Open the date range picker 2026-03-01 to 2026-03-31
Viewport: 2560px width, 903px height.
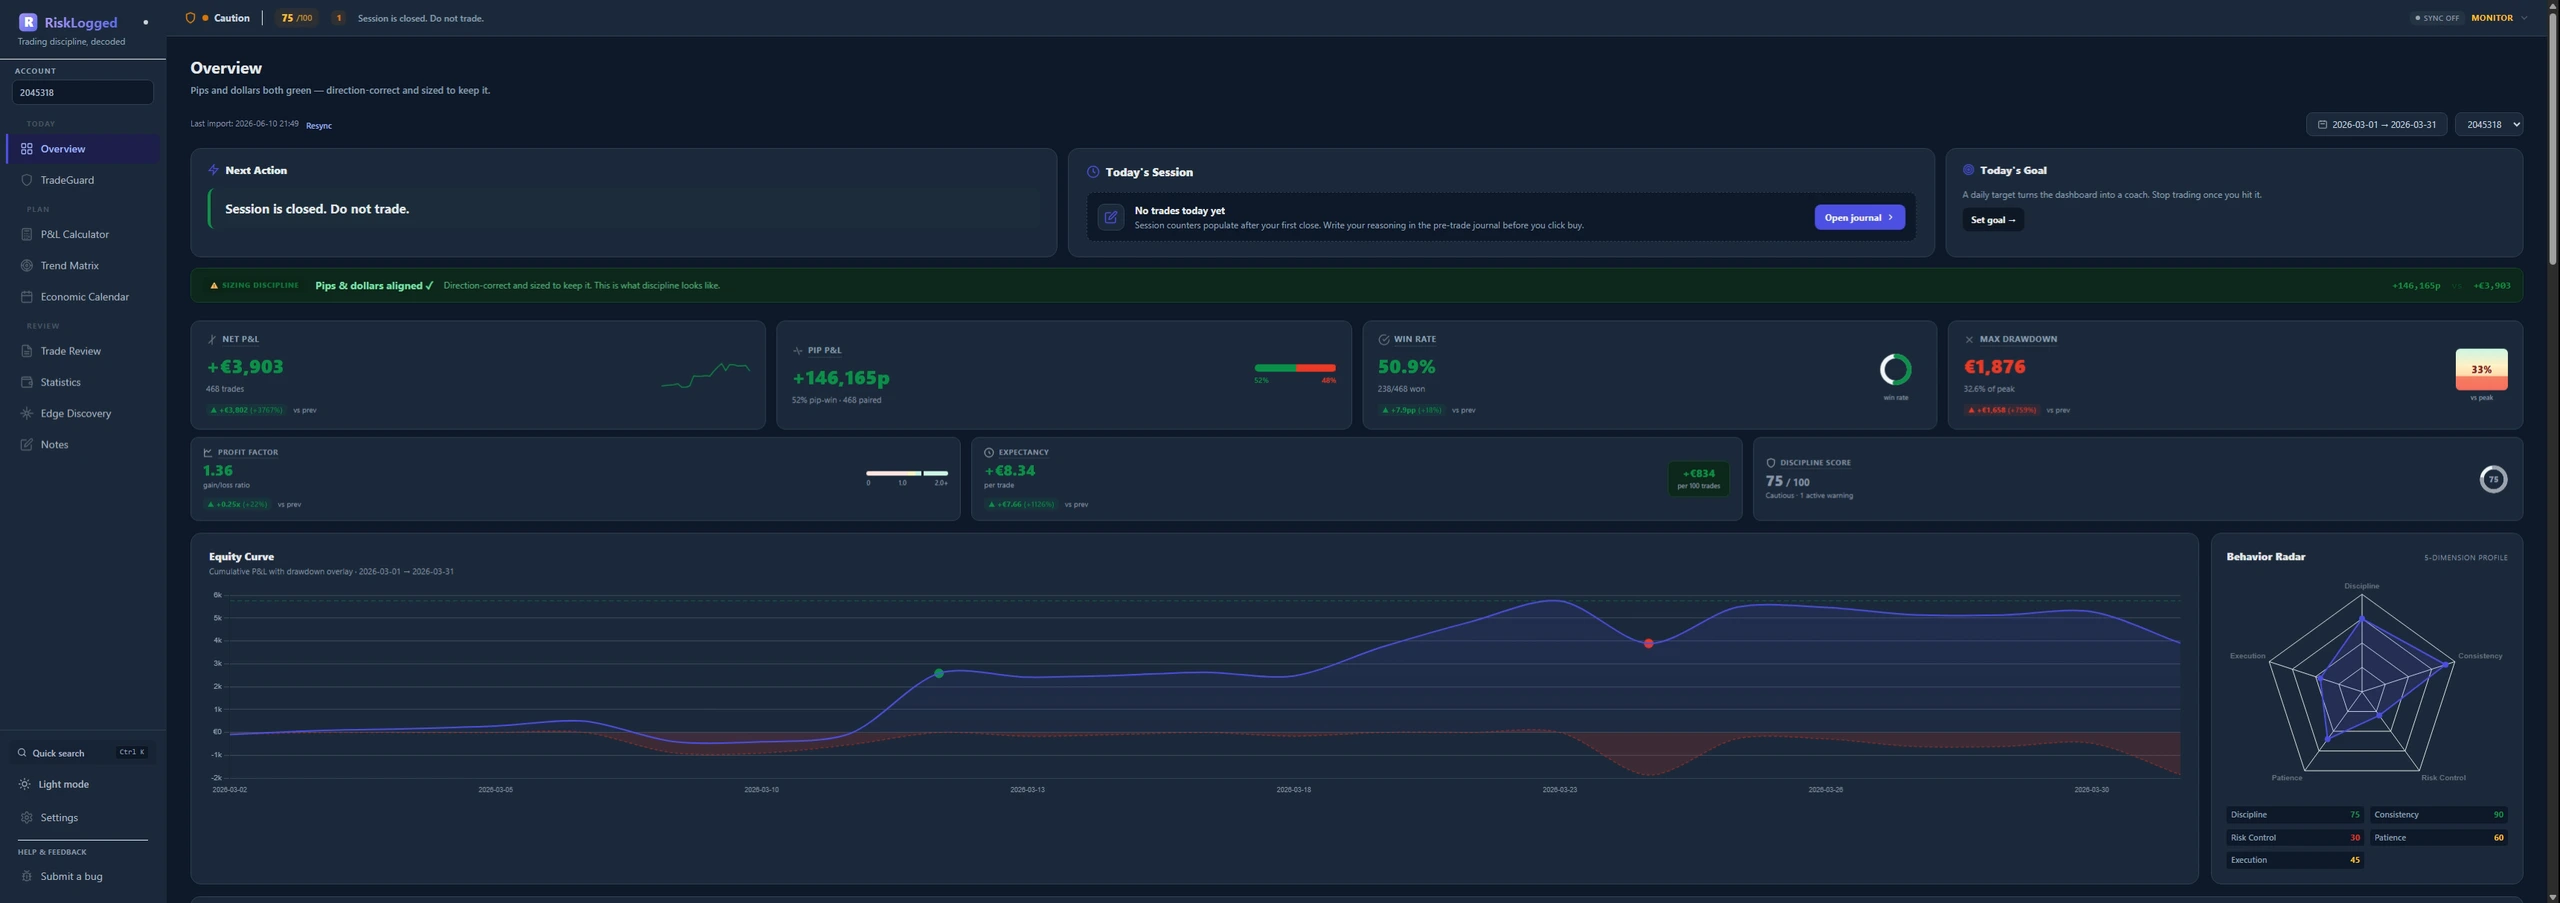coord(2376,125)
